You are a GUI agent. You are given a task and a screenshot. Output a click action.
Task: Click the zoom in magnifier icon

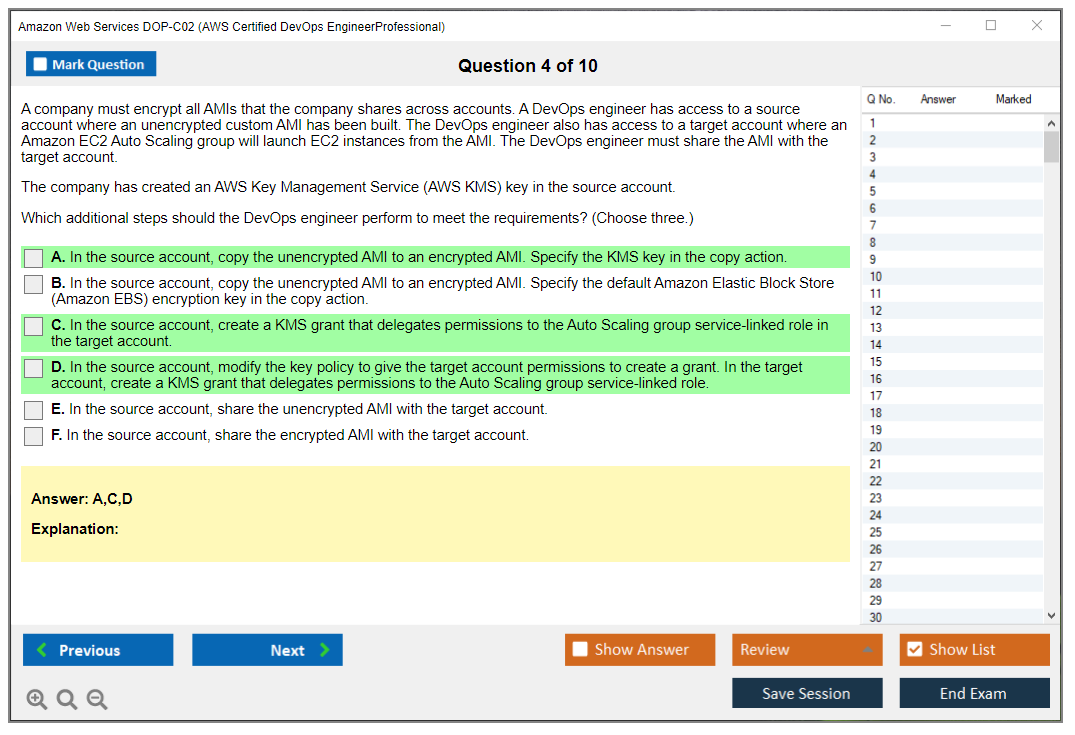pyautogui.click(x=37, y=700)
